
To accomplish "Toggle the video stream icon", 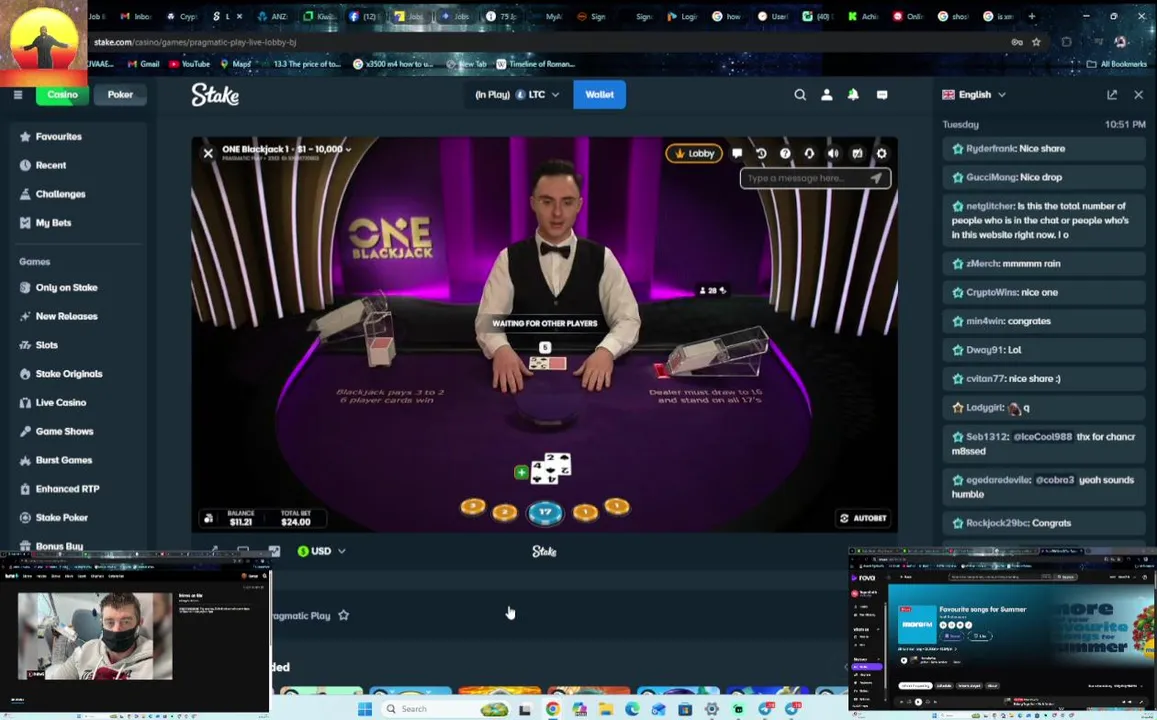I will [x=857, y=153].
